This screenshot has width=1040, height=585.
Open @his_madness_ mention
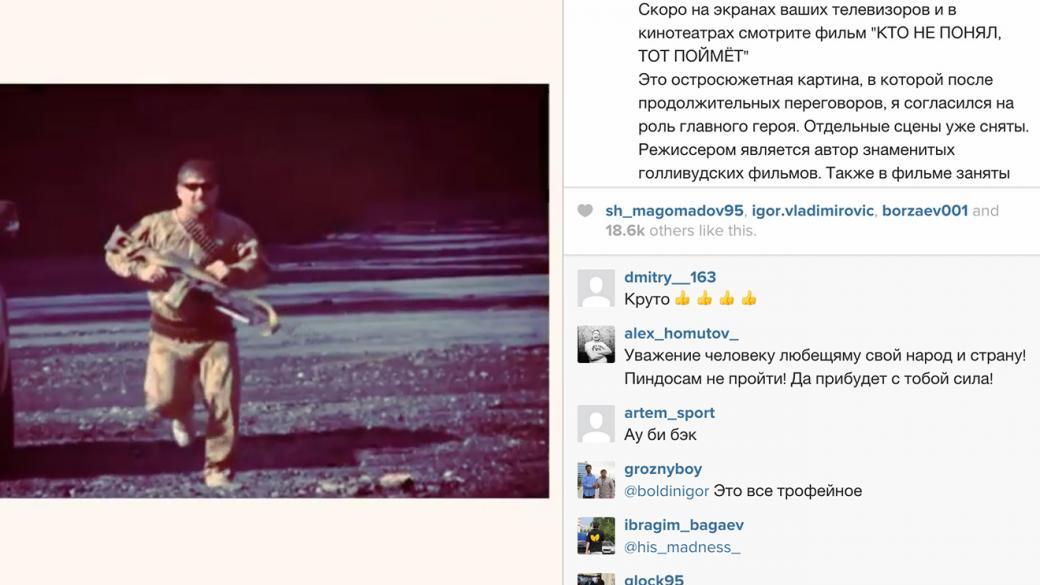pos(682,547)
